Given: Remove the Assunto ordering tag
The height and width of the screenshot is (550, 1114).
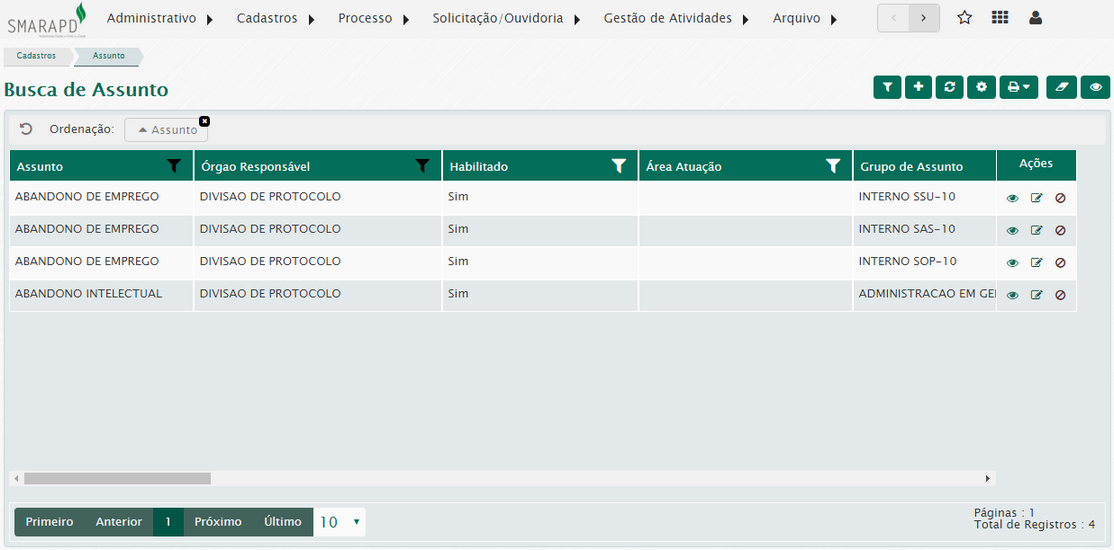Looking at the screenshot, I should [x=204, y=121].
